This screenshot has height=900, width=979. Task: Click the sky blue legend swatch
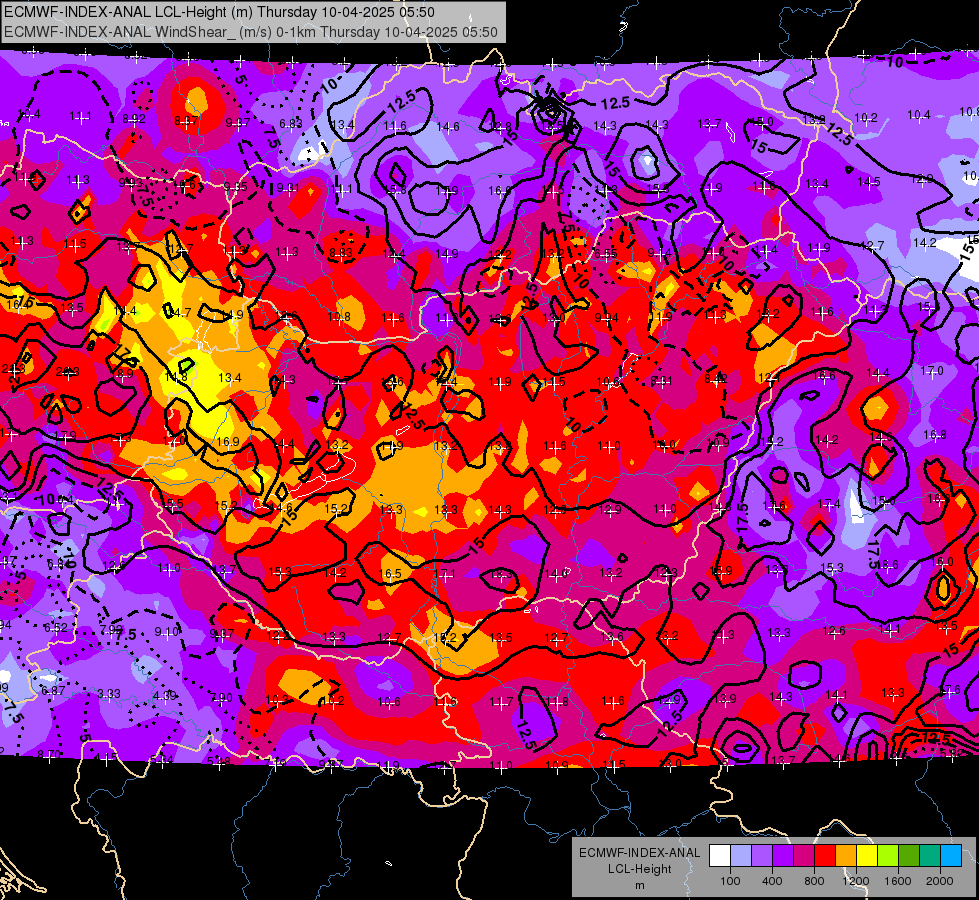pyautogui.click(x=951, y=856)
